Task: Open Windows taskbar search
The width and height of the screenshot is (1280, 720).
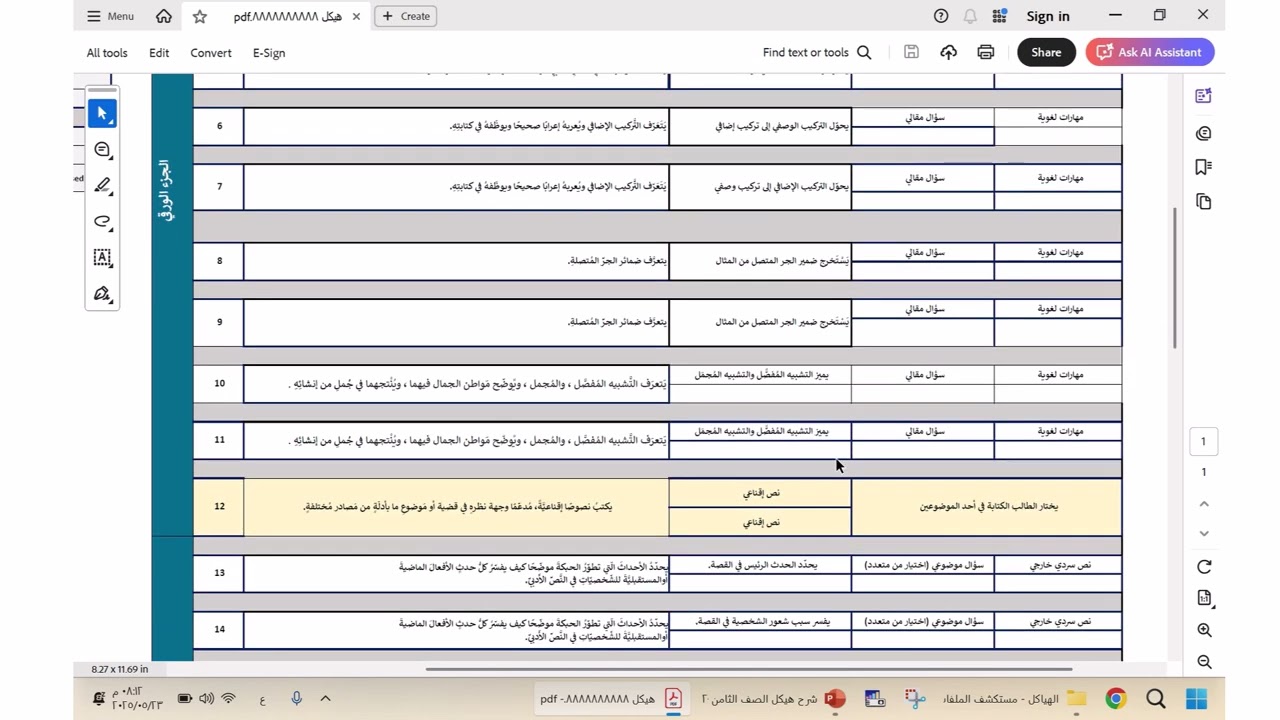Action: pos(1156,699)
